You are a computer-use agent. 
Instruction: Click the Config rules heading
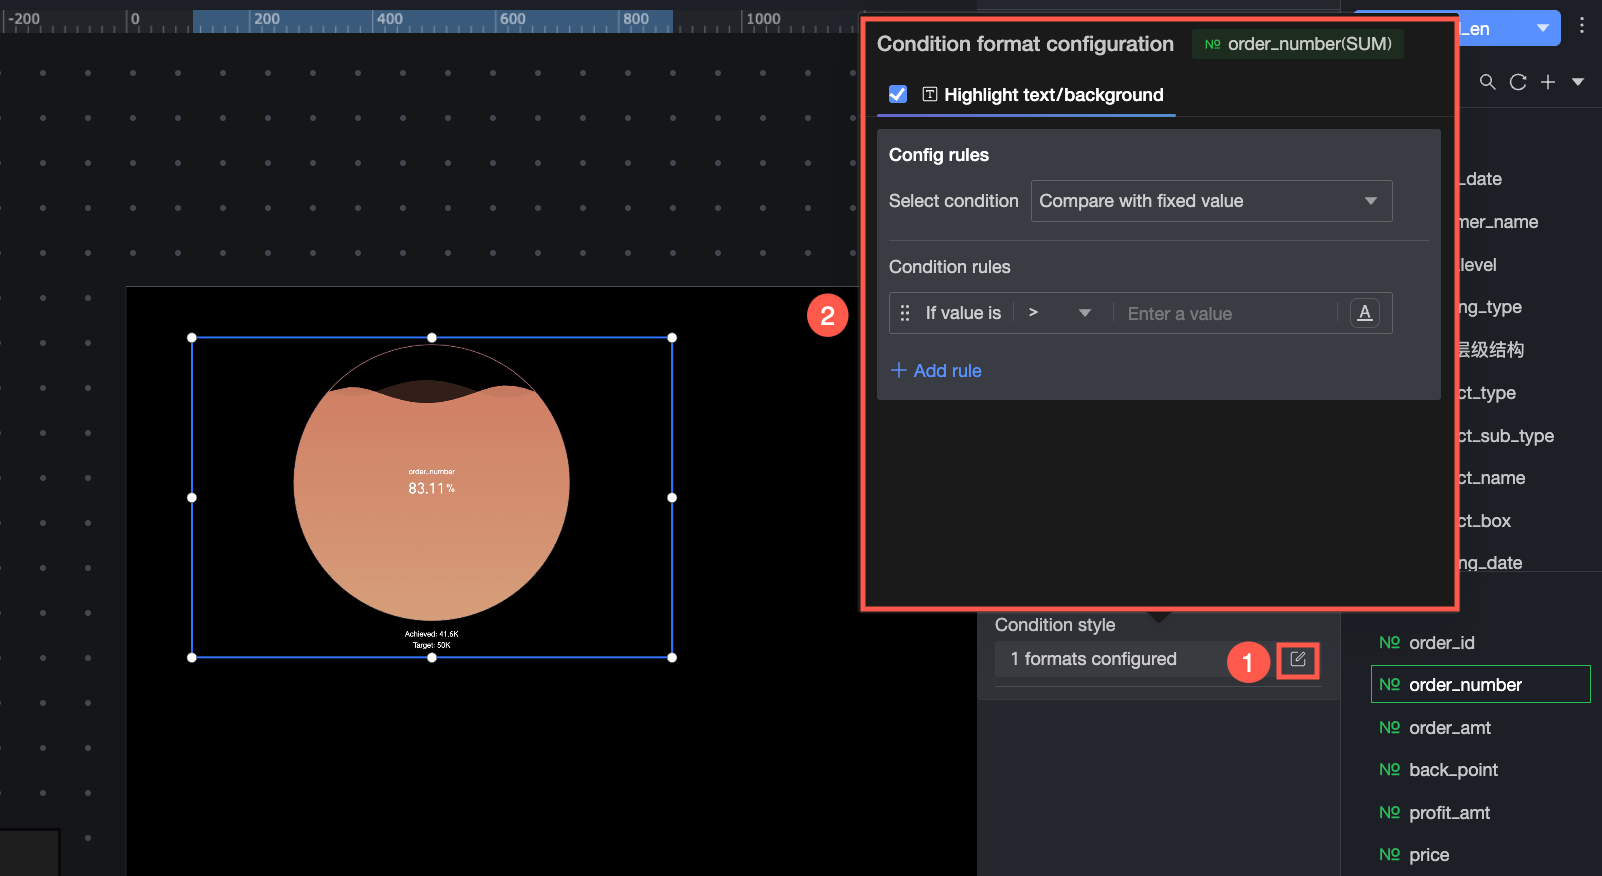click(939, 155)
